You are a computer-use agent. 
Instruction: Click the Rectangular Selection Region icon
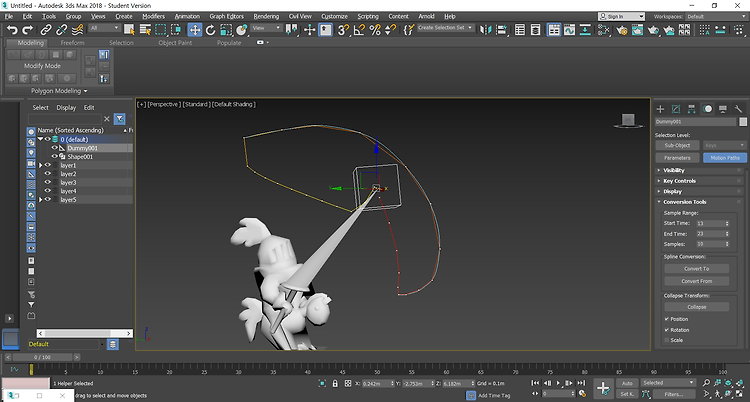tap(161, 30)
